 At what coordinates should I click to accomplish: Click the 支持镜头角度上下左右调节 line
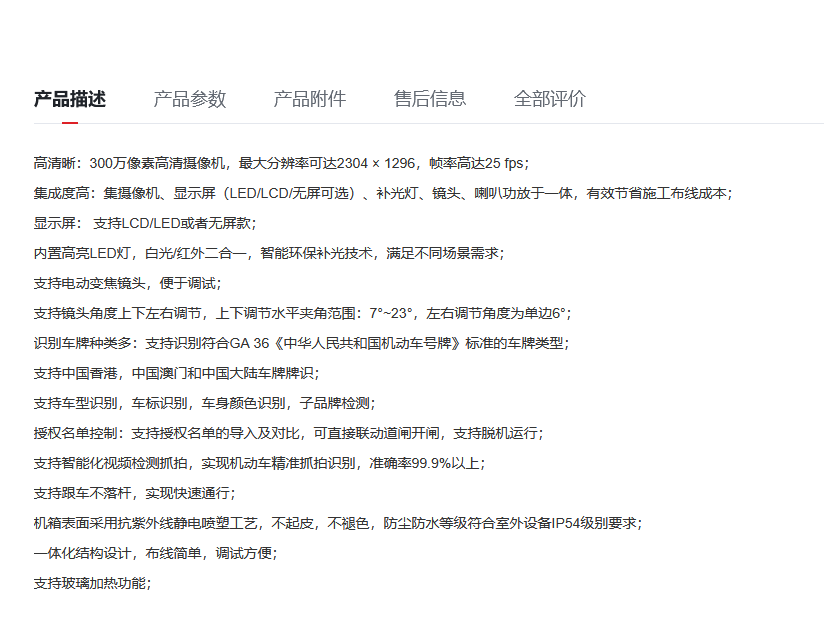302,313
